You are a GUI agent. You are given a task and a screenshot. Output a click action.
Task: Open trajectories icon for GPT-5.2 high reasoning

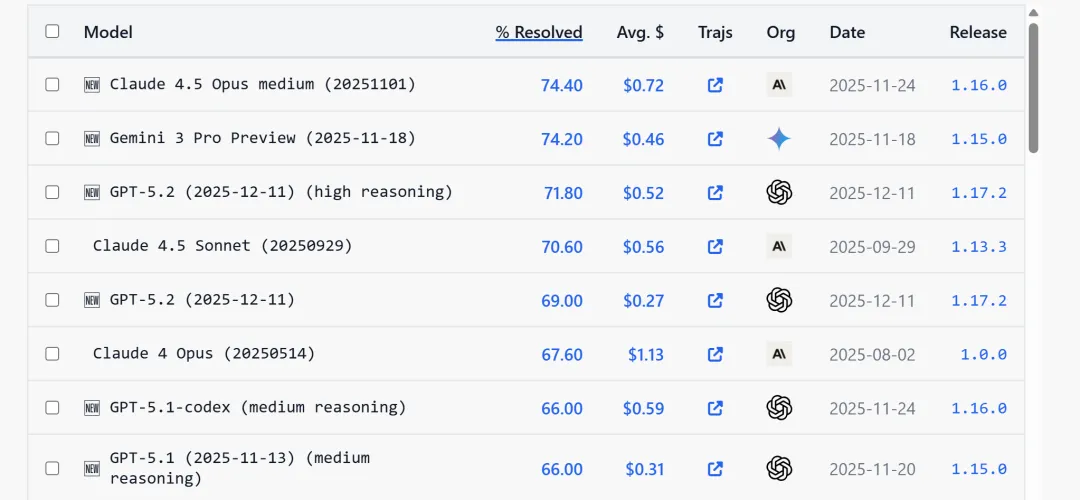click(x=715, y=193)
